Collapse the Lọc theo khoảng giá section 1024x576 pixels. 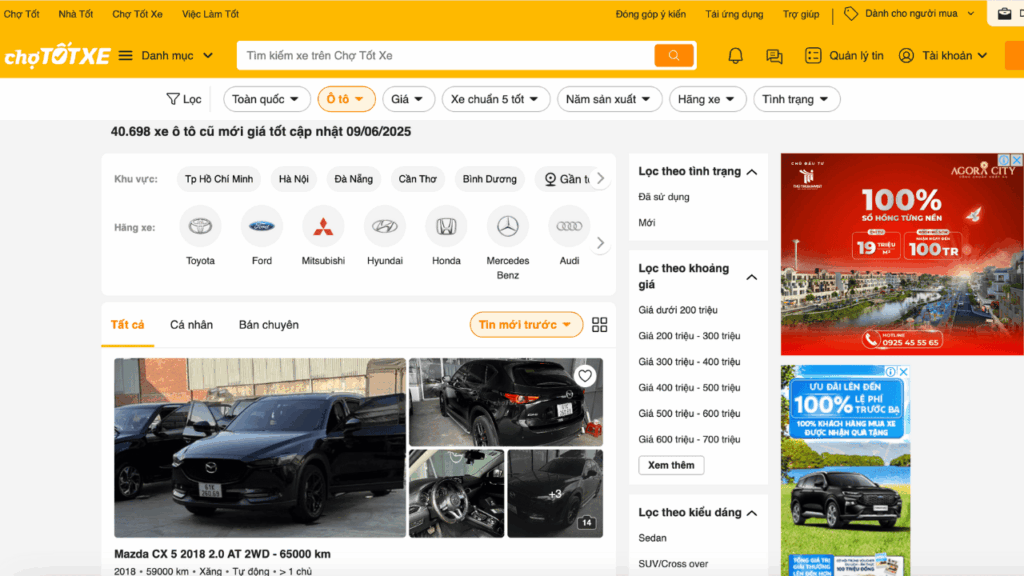coord(752,277)
